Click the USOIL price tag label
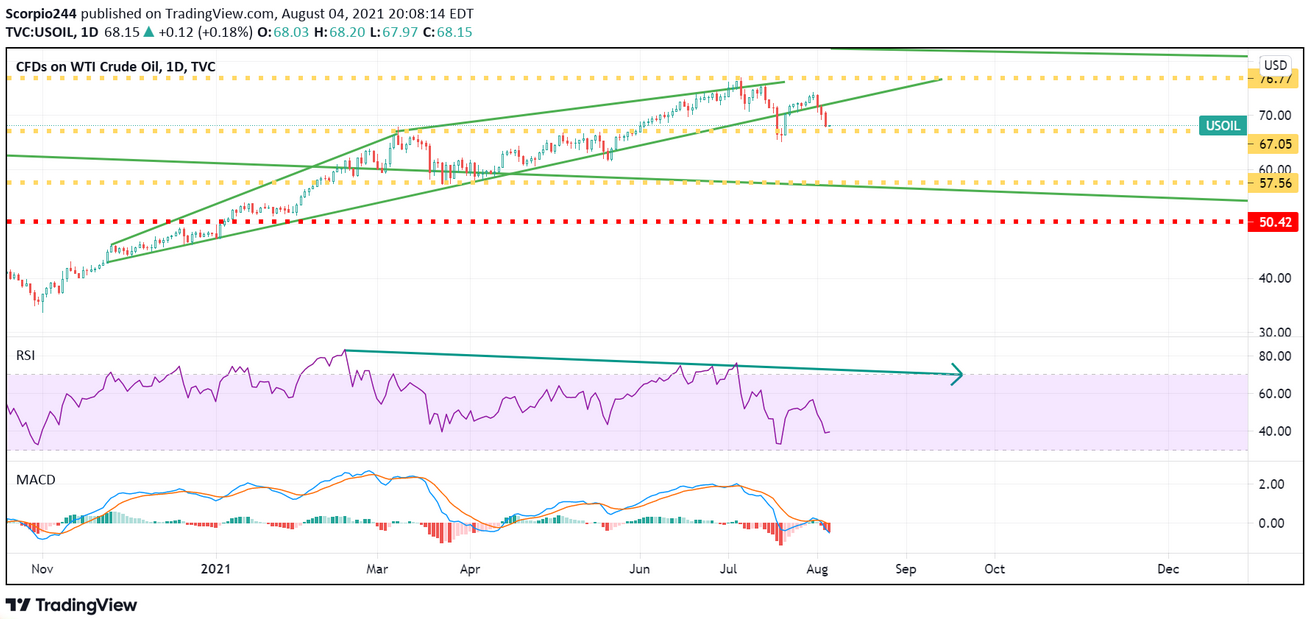1306x619 pixels. [1223, 126]
